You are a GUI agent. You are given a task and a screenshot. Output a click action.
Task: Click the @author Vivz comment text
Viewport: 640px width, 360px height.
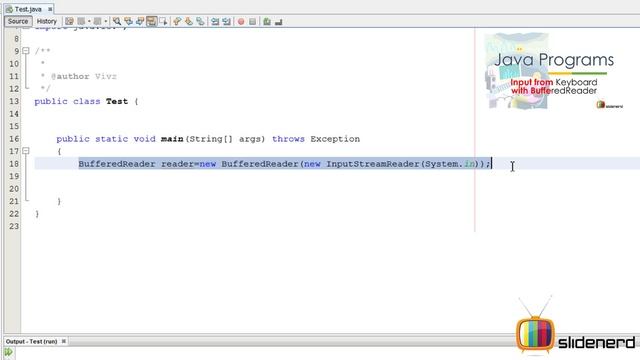(84, 76)
